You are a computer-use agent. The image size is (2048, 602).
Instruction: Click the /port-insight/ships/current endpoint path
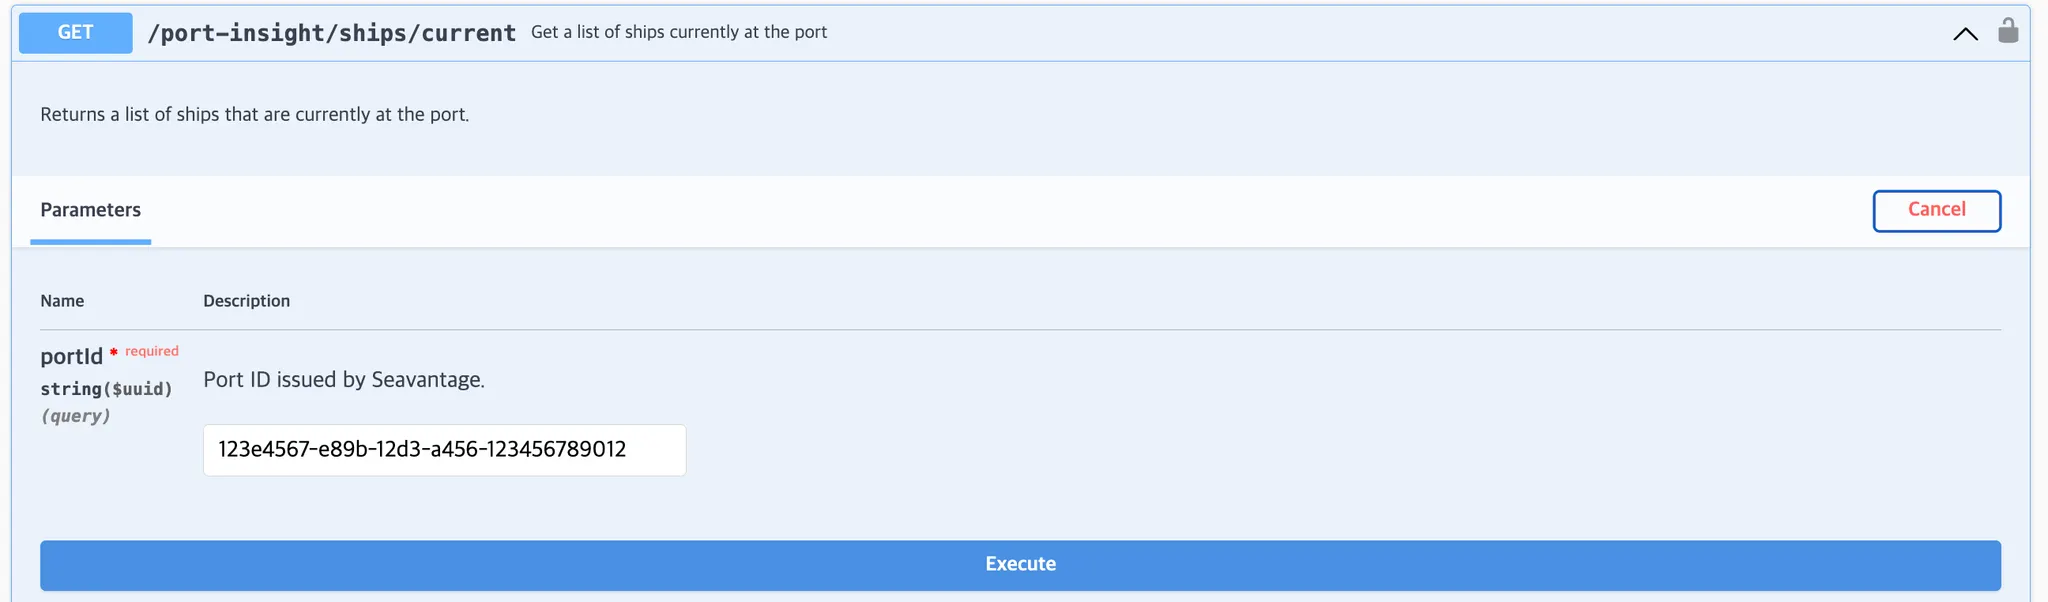click(331, 33)
